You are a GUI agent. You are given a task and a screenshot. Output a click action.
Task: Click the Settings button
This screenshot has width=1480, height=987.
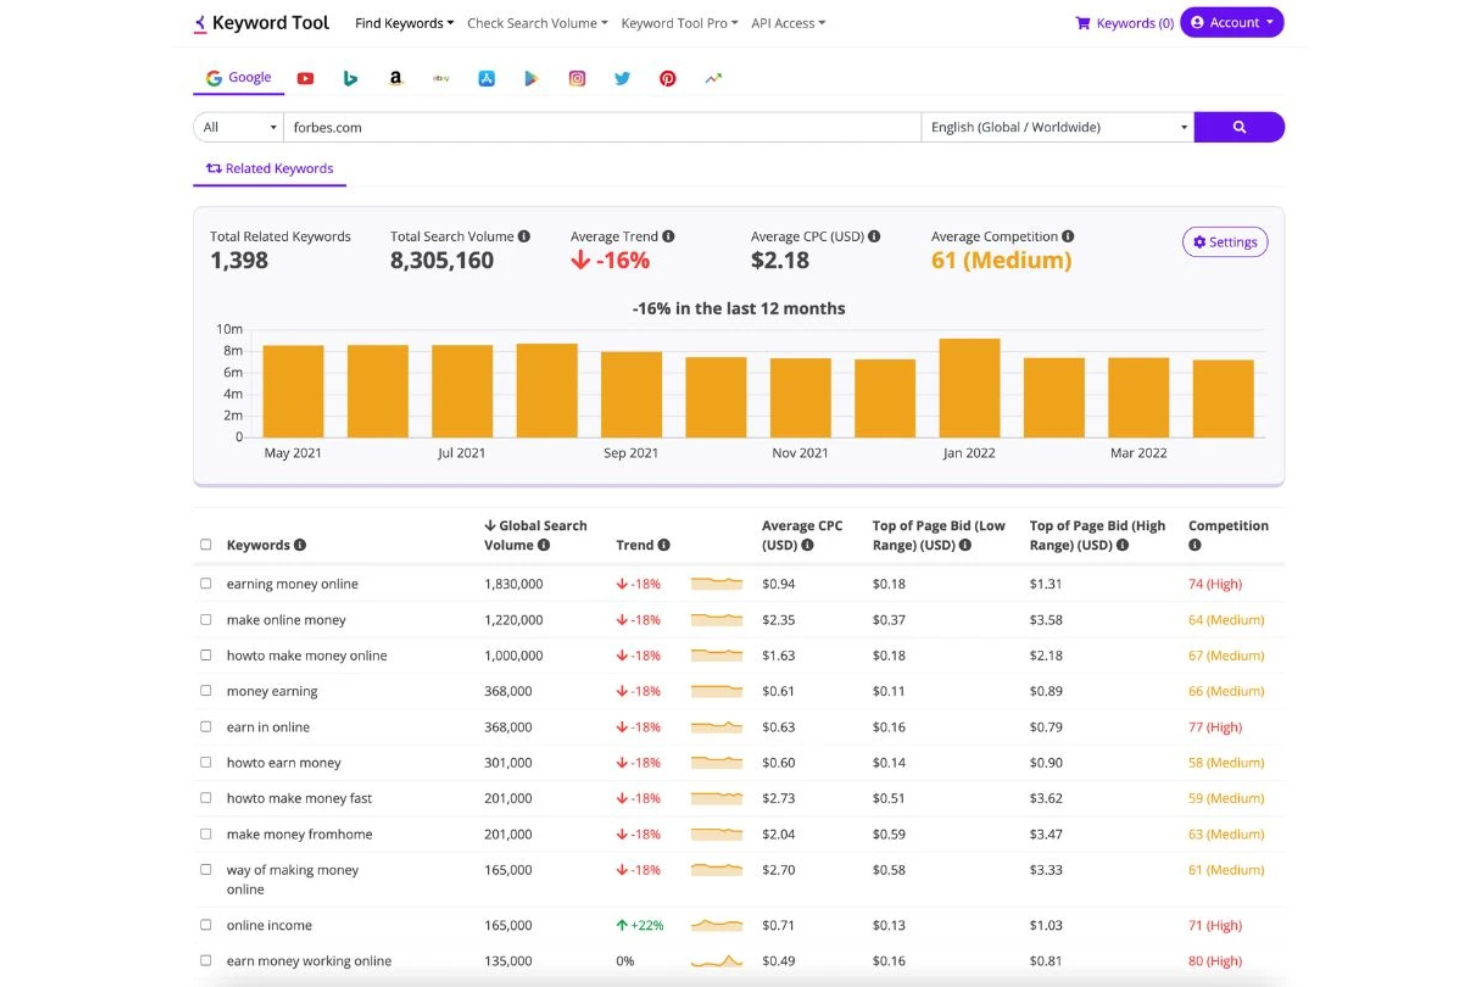coord(1224,241)
